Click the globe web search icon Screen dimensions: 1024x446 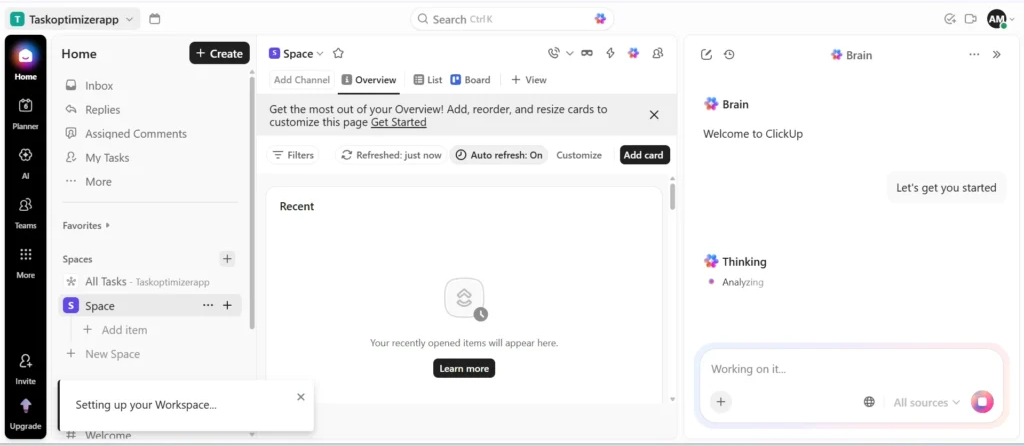[869, 402]
